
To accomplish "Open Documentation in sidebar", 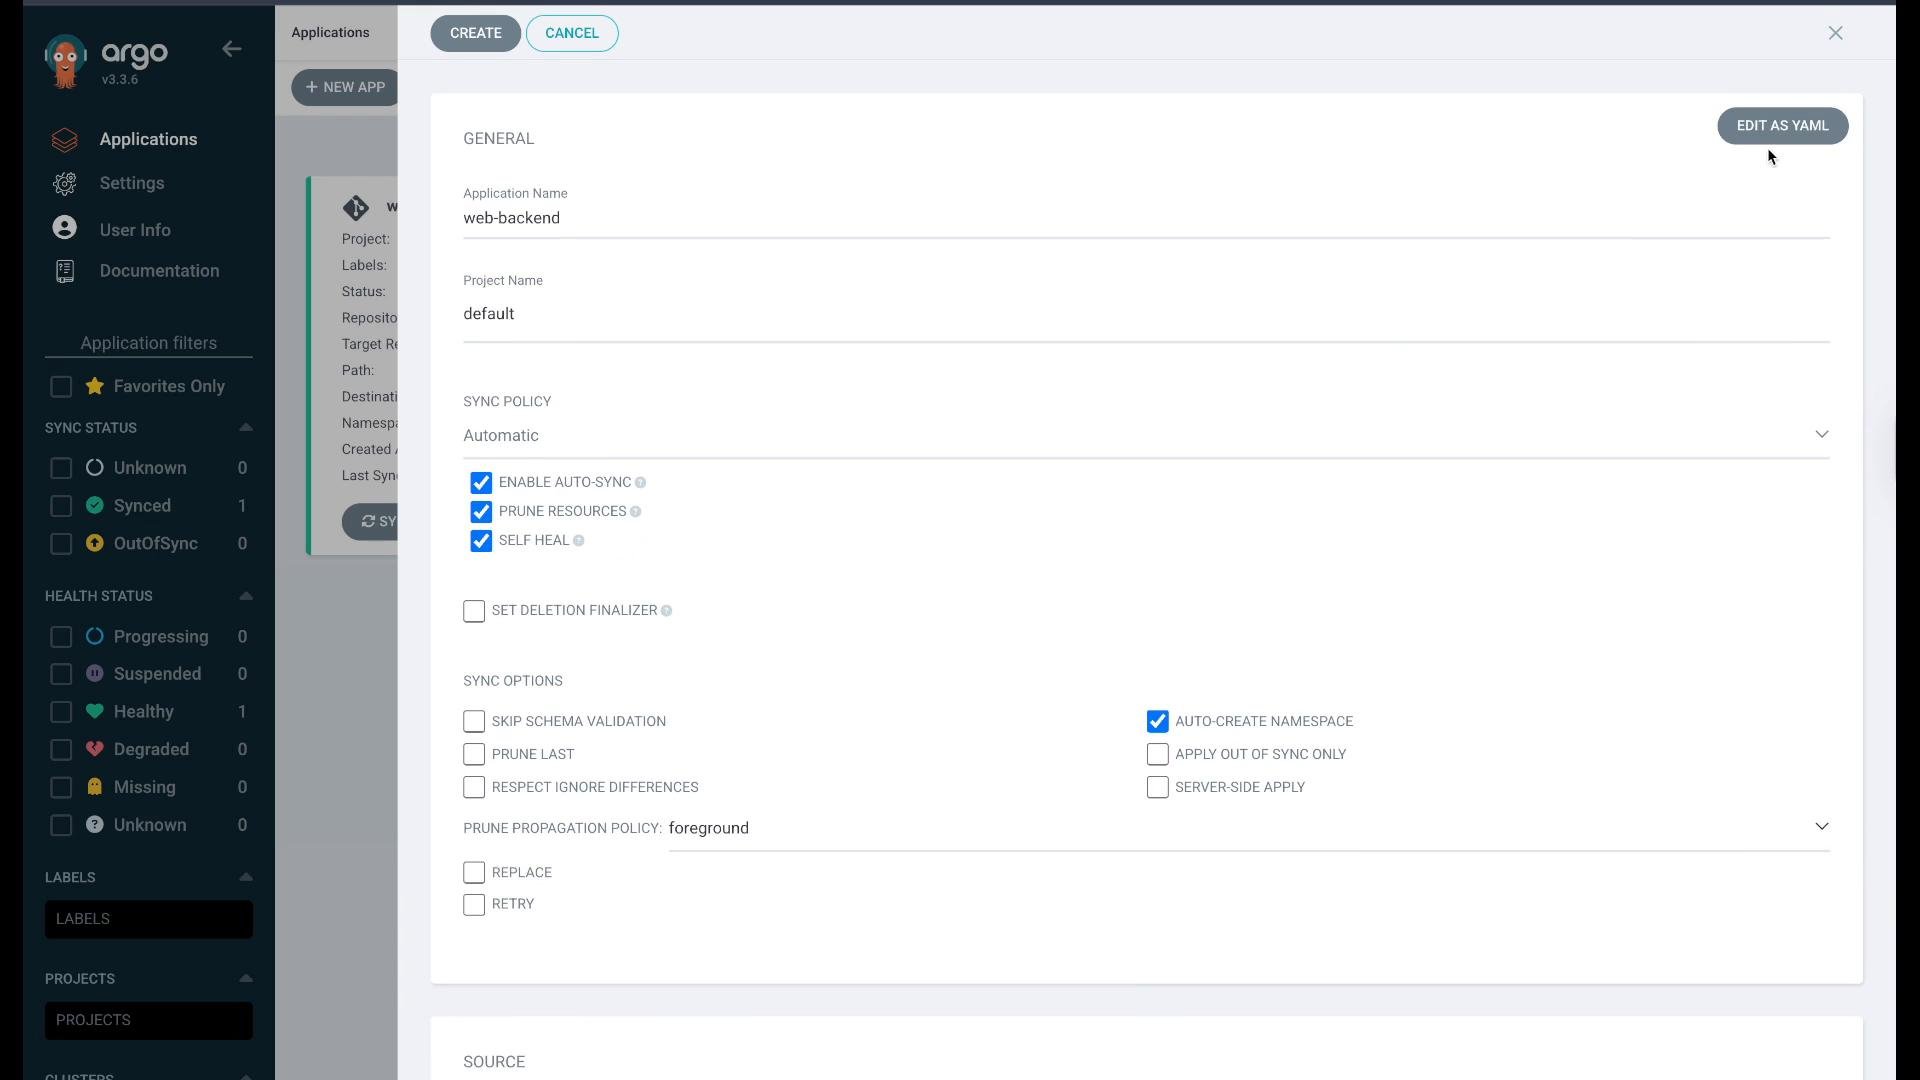I will click(x=159, y=271).
